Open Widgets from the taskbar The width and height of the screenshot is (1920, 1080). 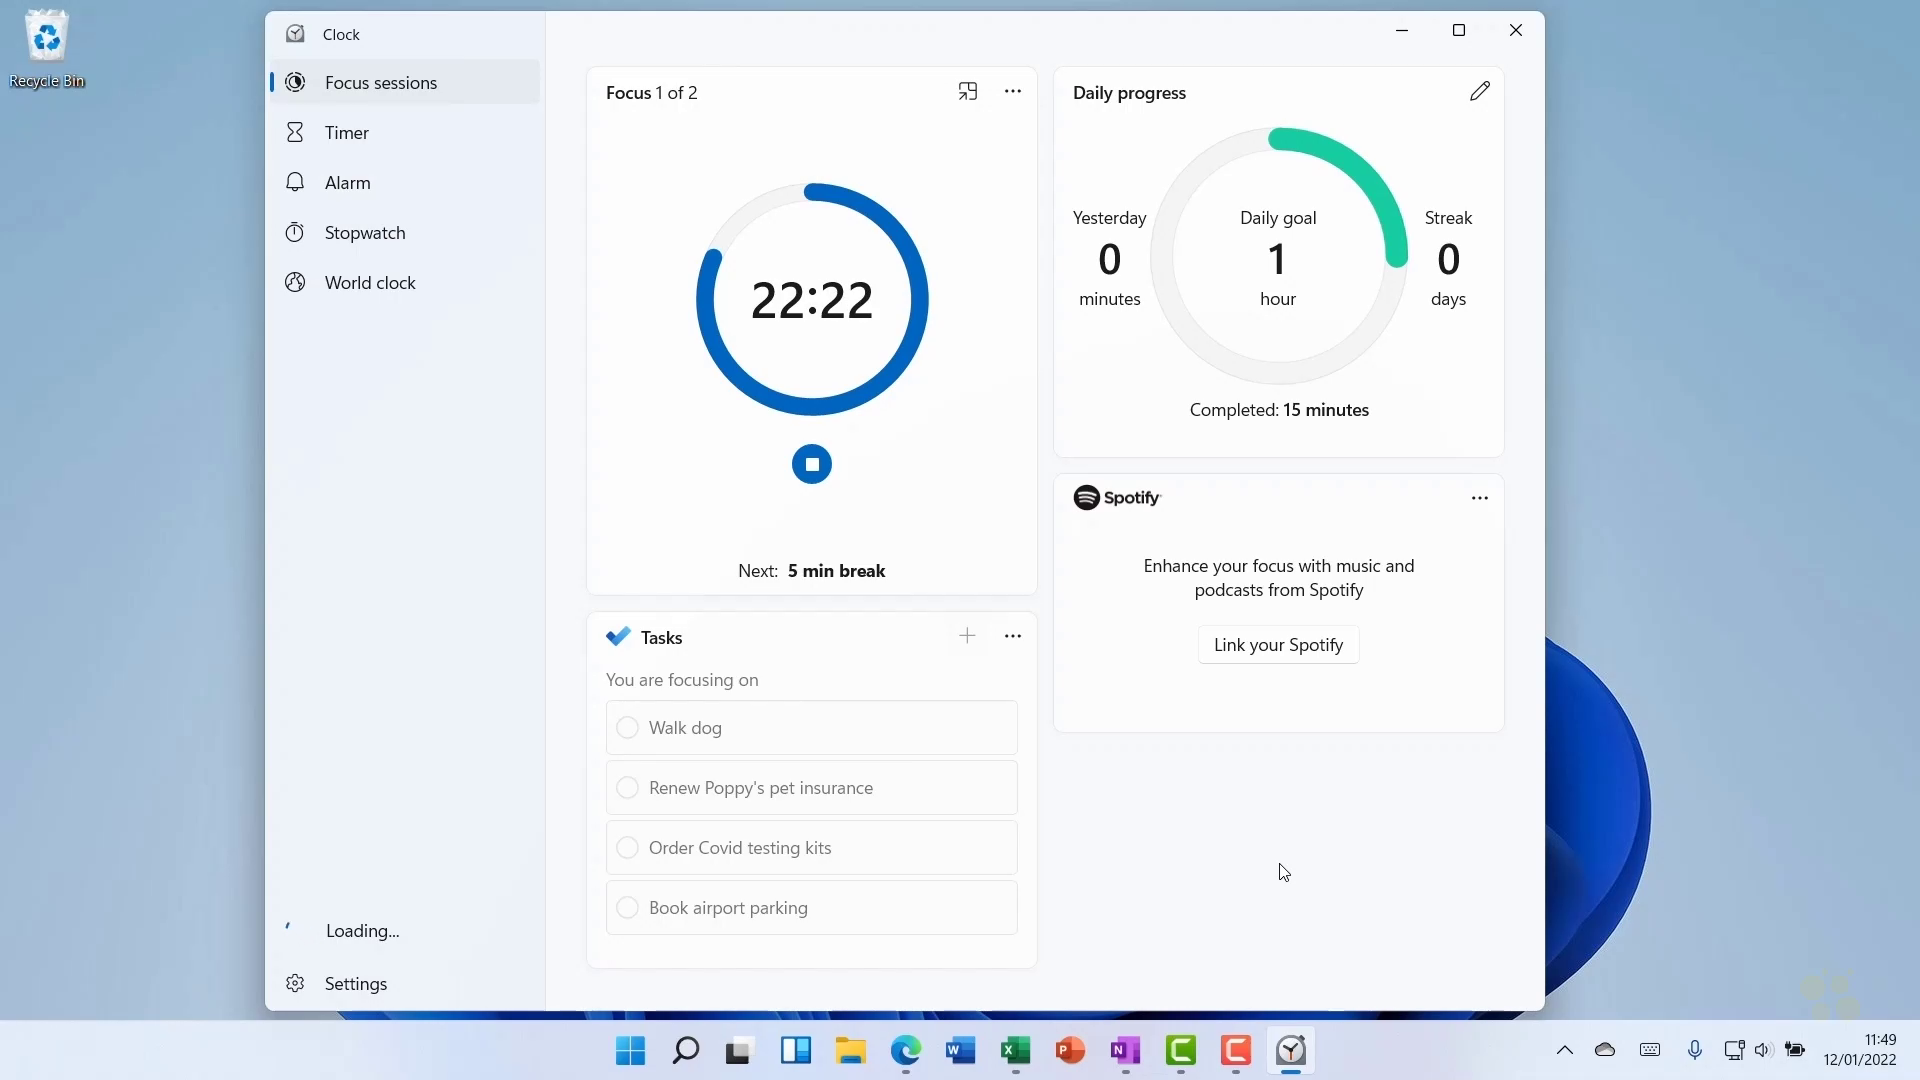click(796, 1051)
